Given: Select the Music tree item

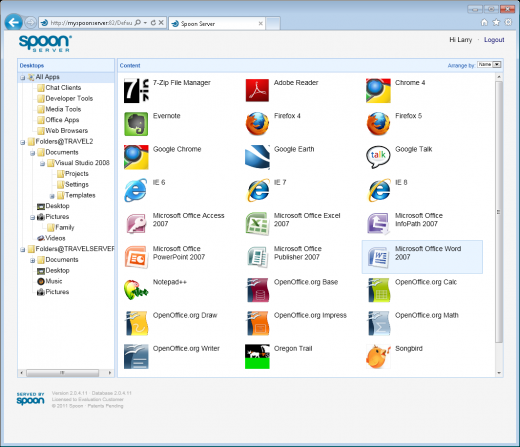Looking at the screenshot, I should tap(50, 281).
